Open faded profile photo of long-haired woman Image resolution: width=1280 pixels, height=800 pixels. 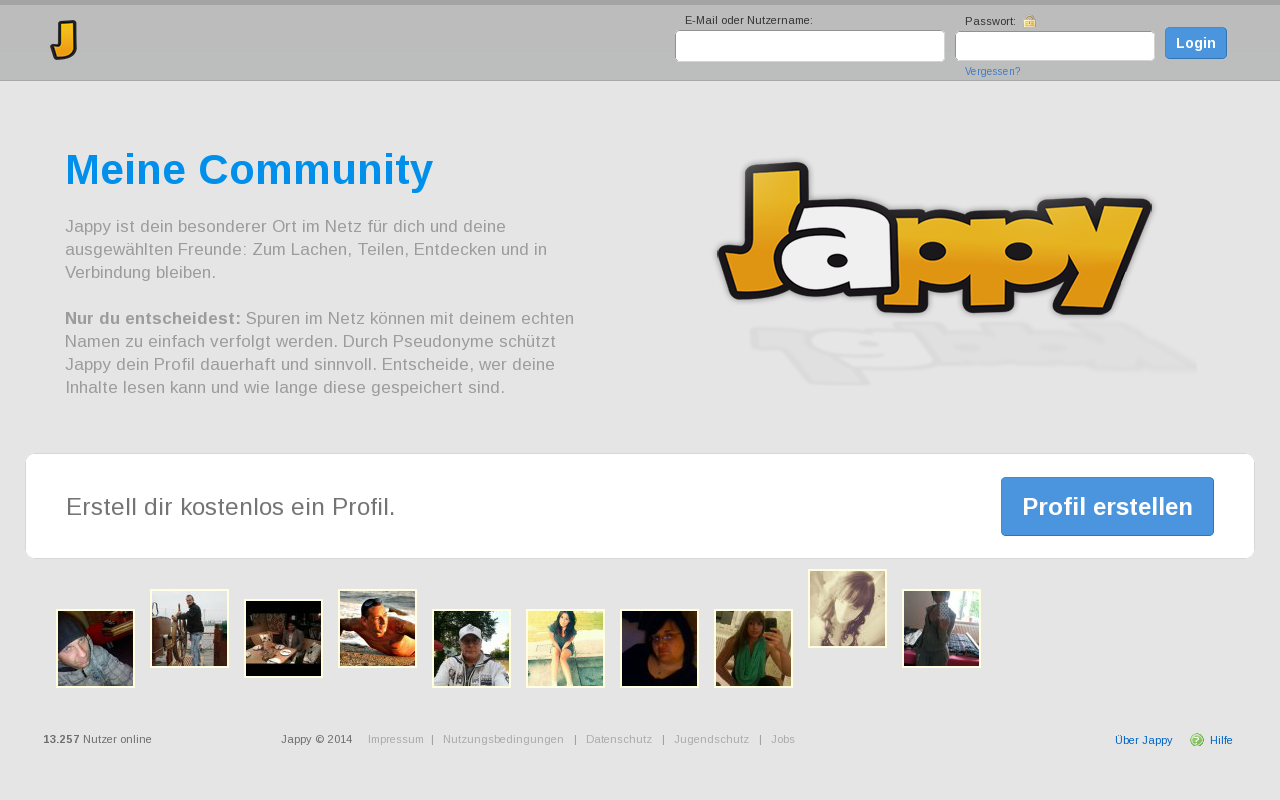click(x=847, y=608)
